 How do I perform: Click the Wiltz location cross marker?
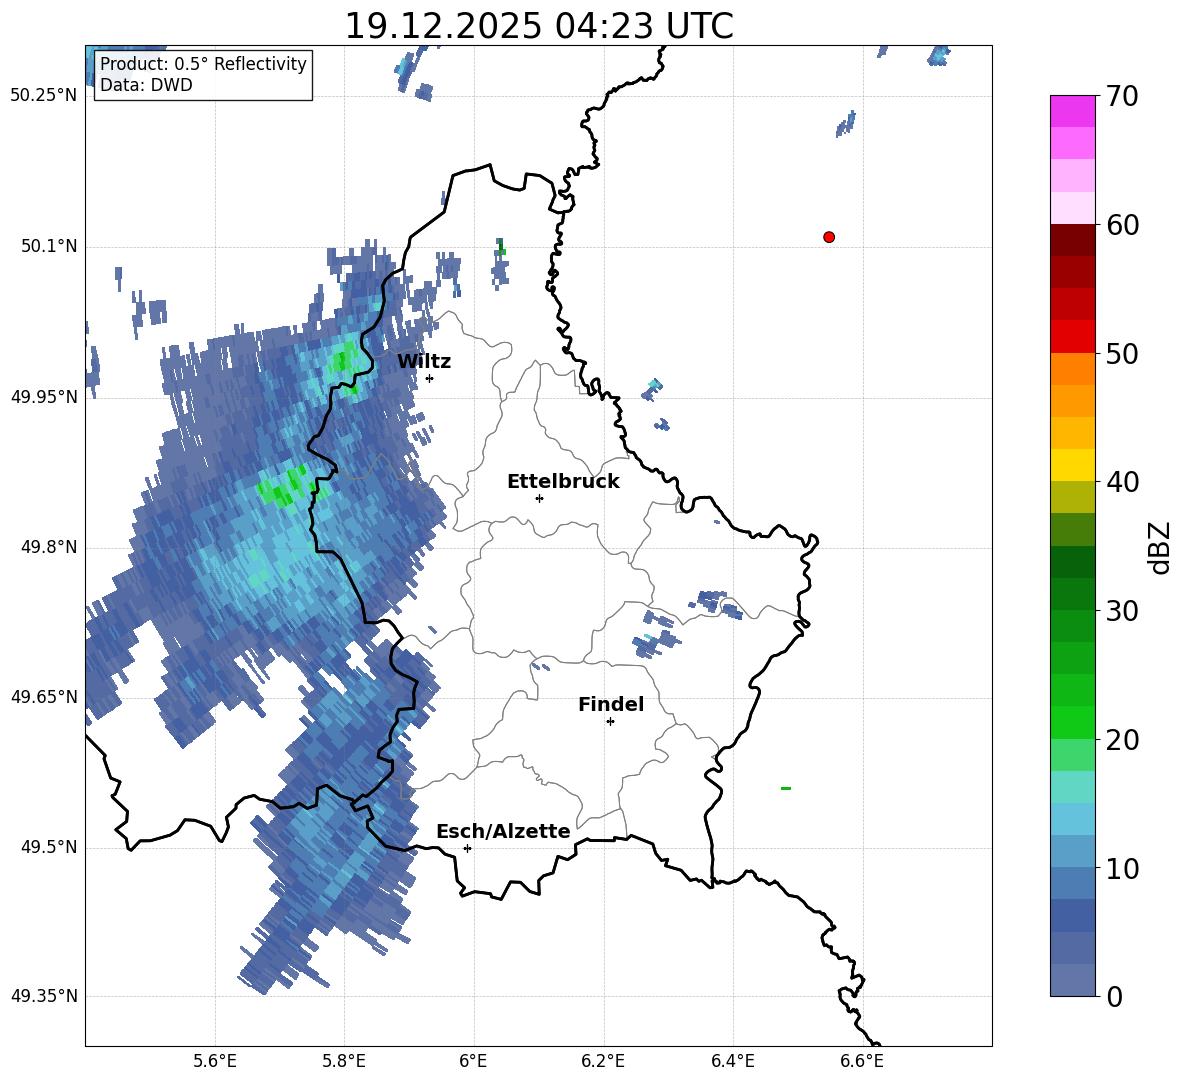(x=429, y=378)
